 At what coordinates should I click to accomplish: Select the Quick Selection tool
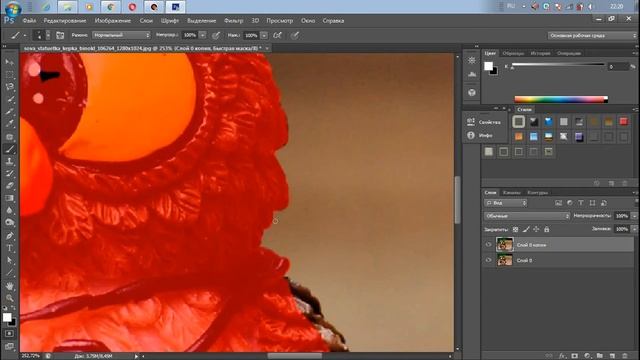tap(9, 99)
